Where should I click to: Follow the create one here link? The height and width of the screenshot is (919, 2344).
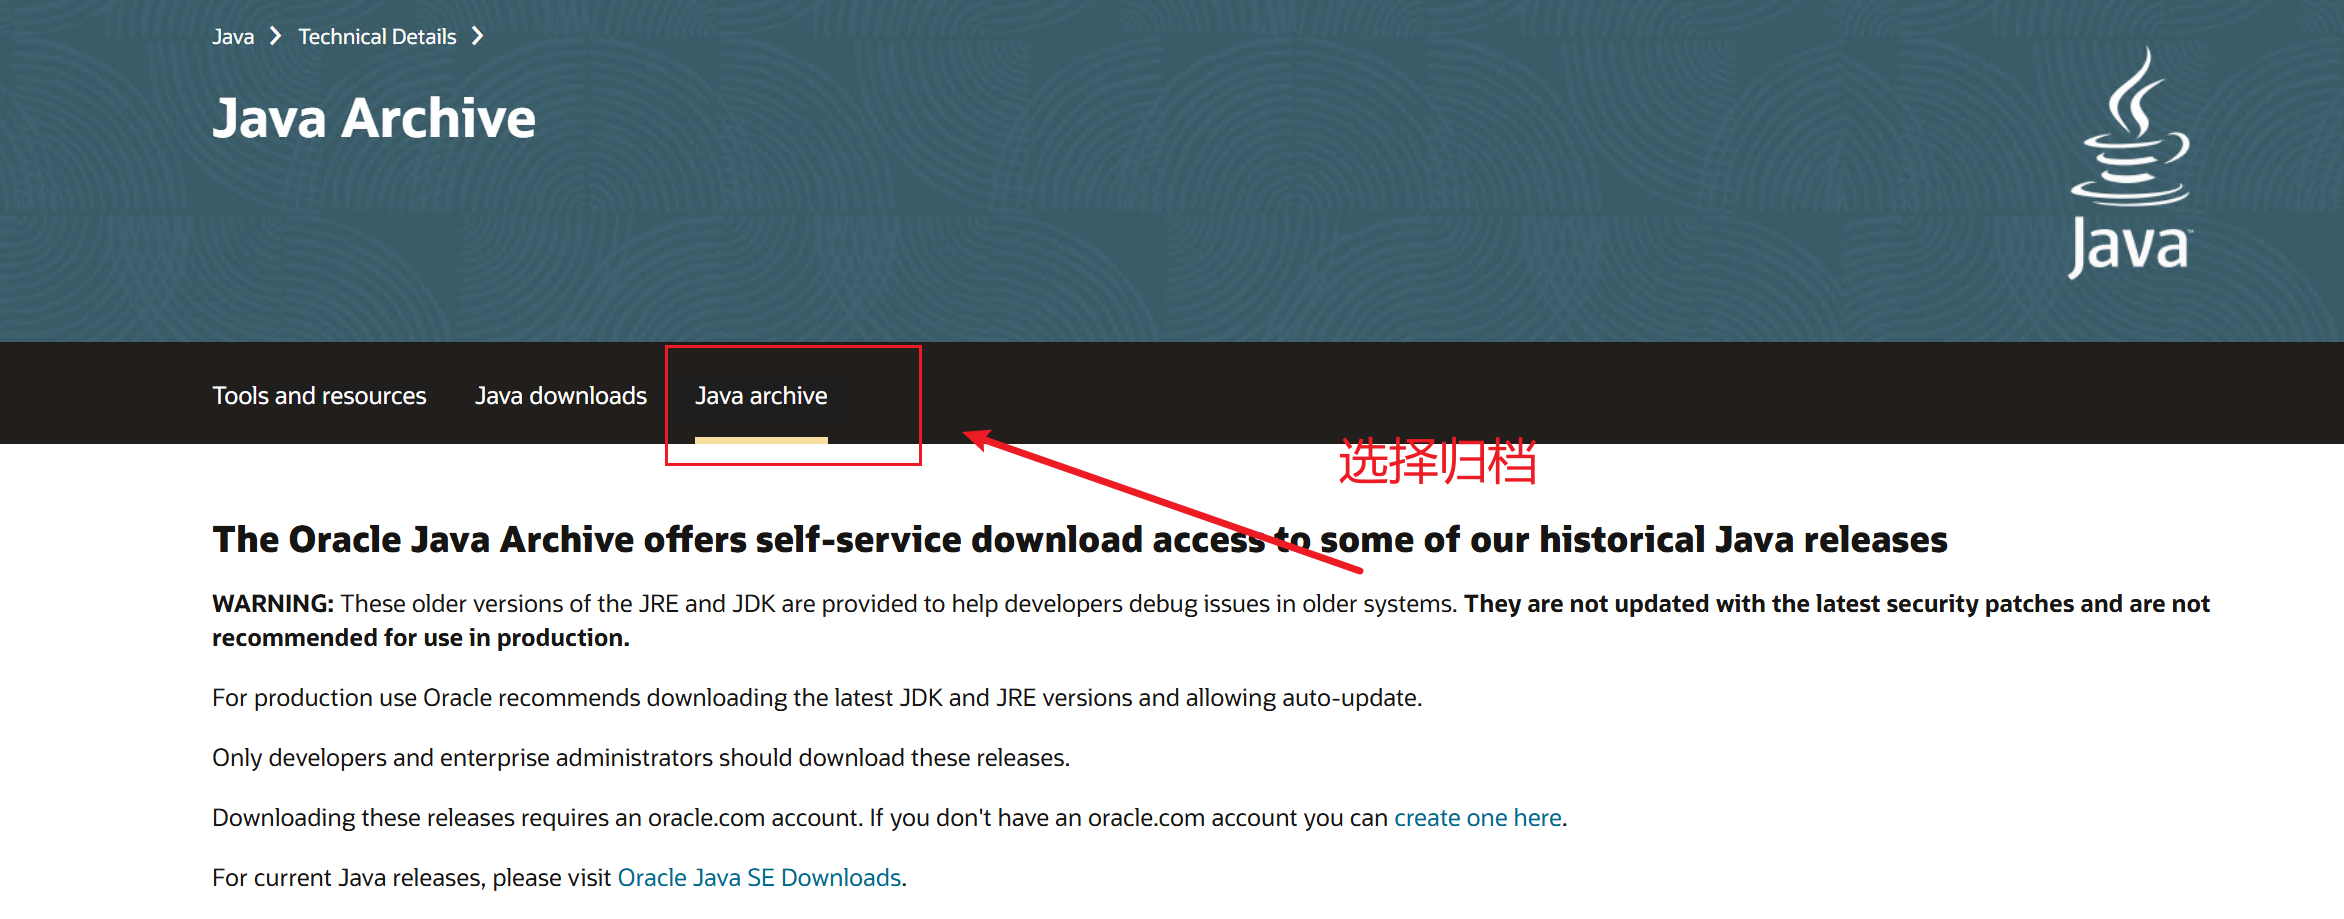point(1478,818)
